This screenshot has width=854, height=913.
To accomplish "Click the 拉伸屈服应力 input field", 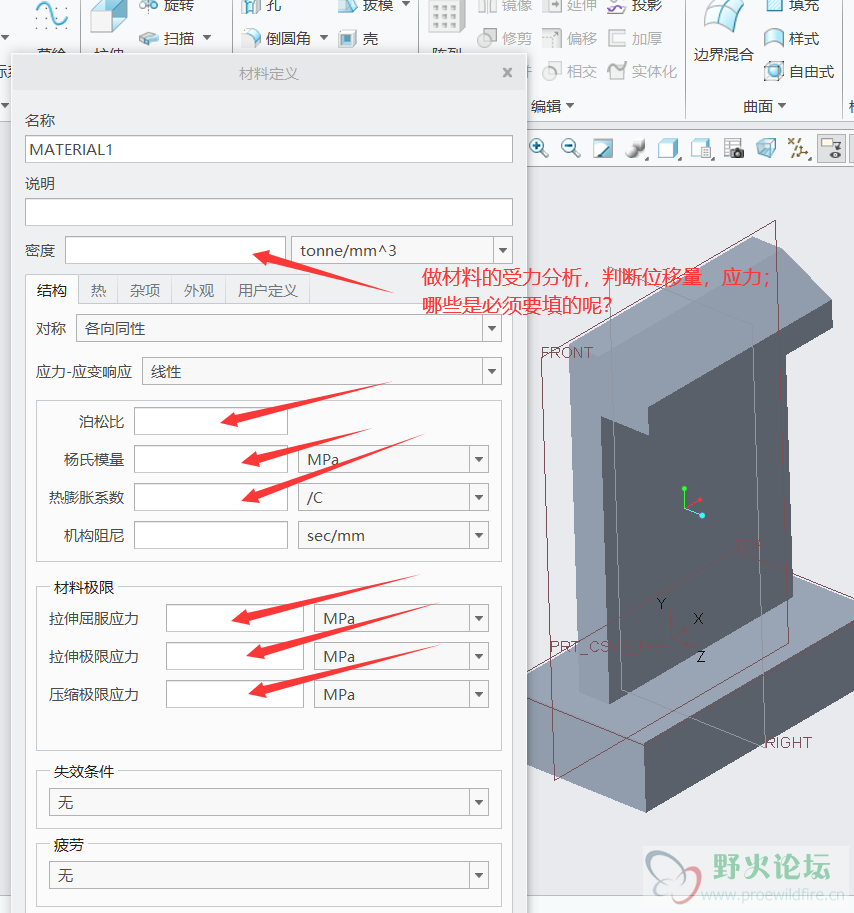I will tap(235, 618).
